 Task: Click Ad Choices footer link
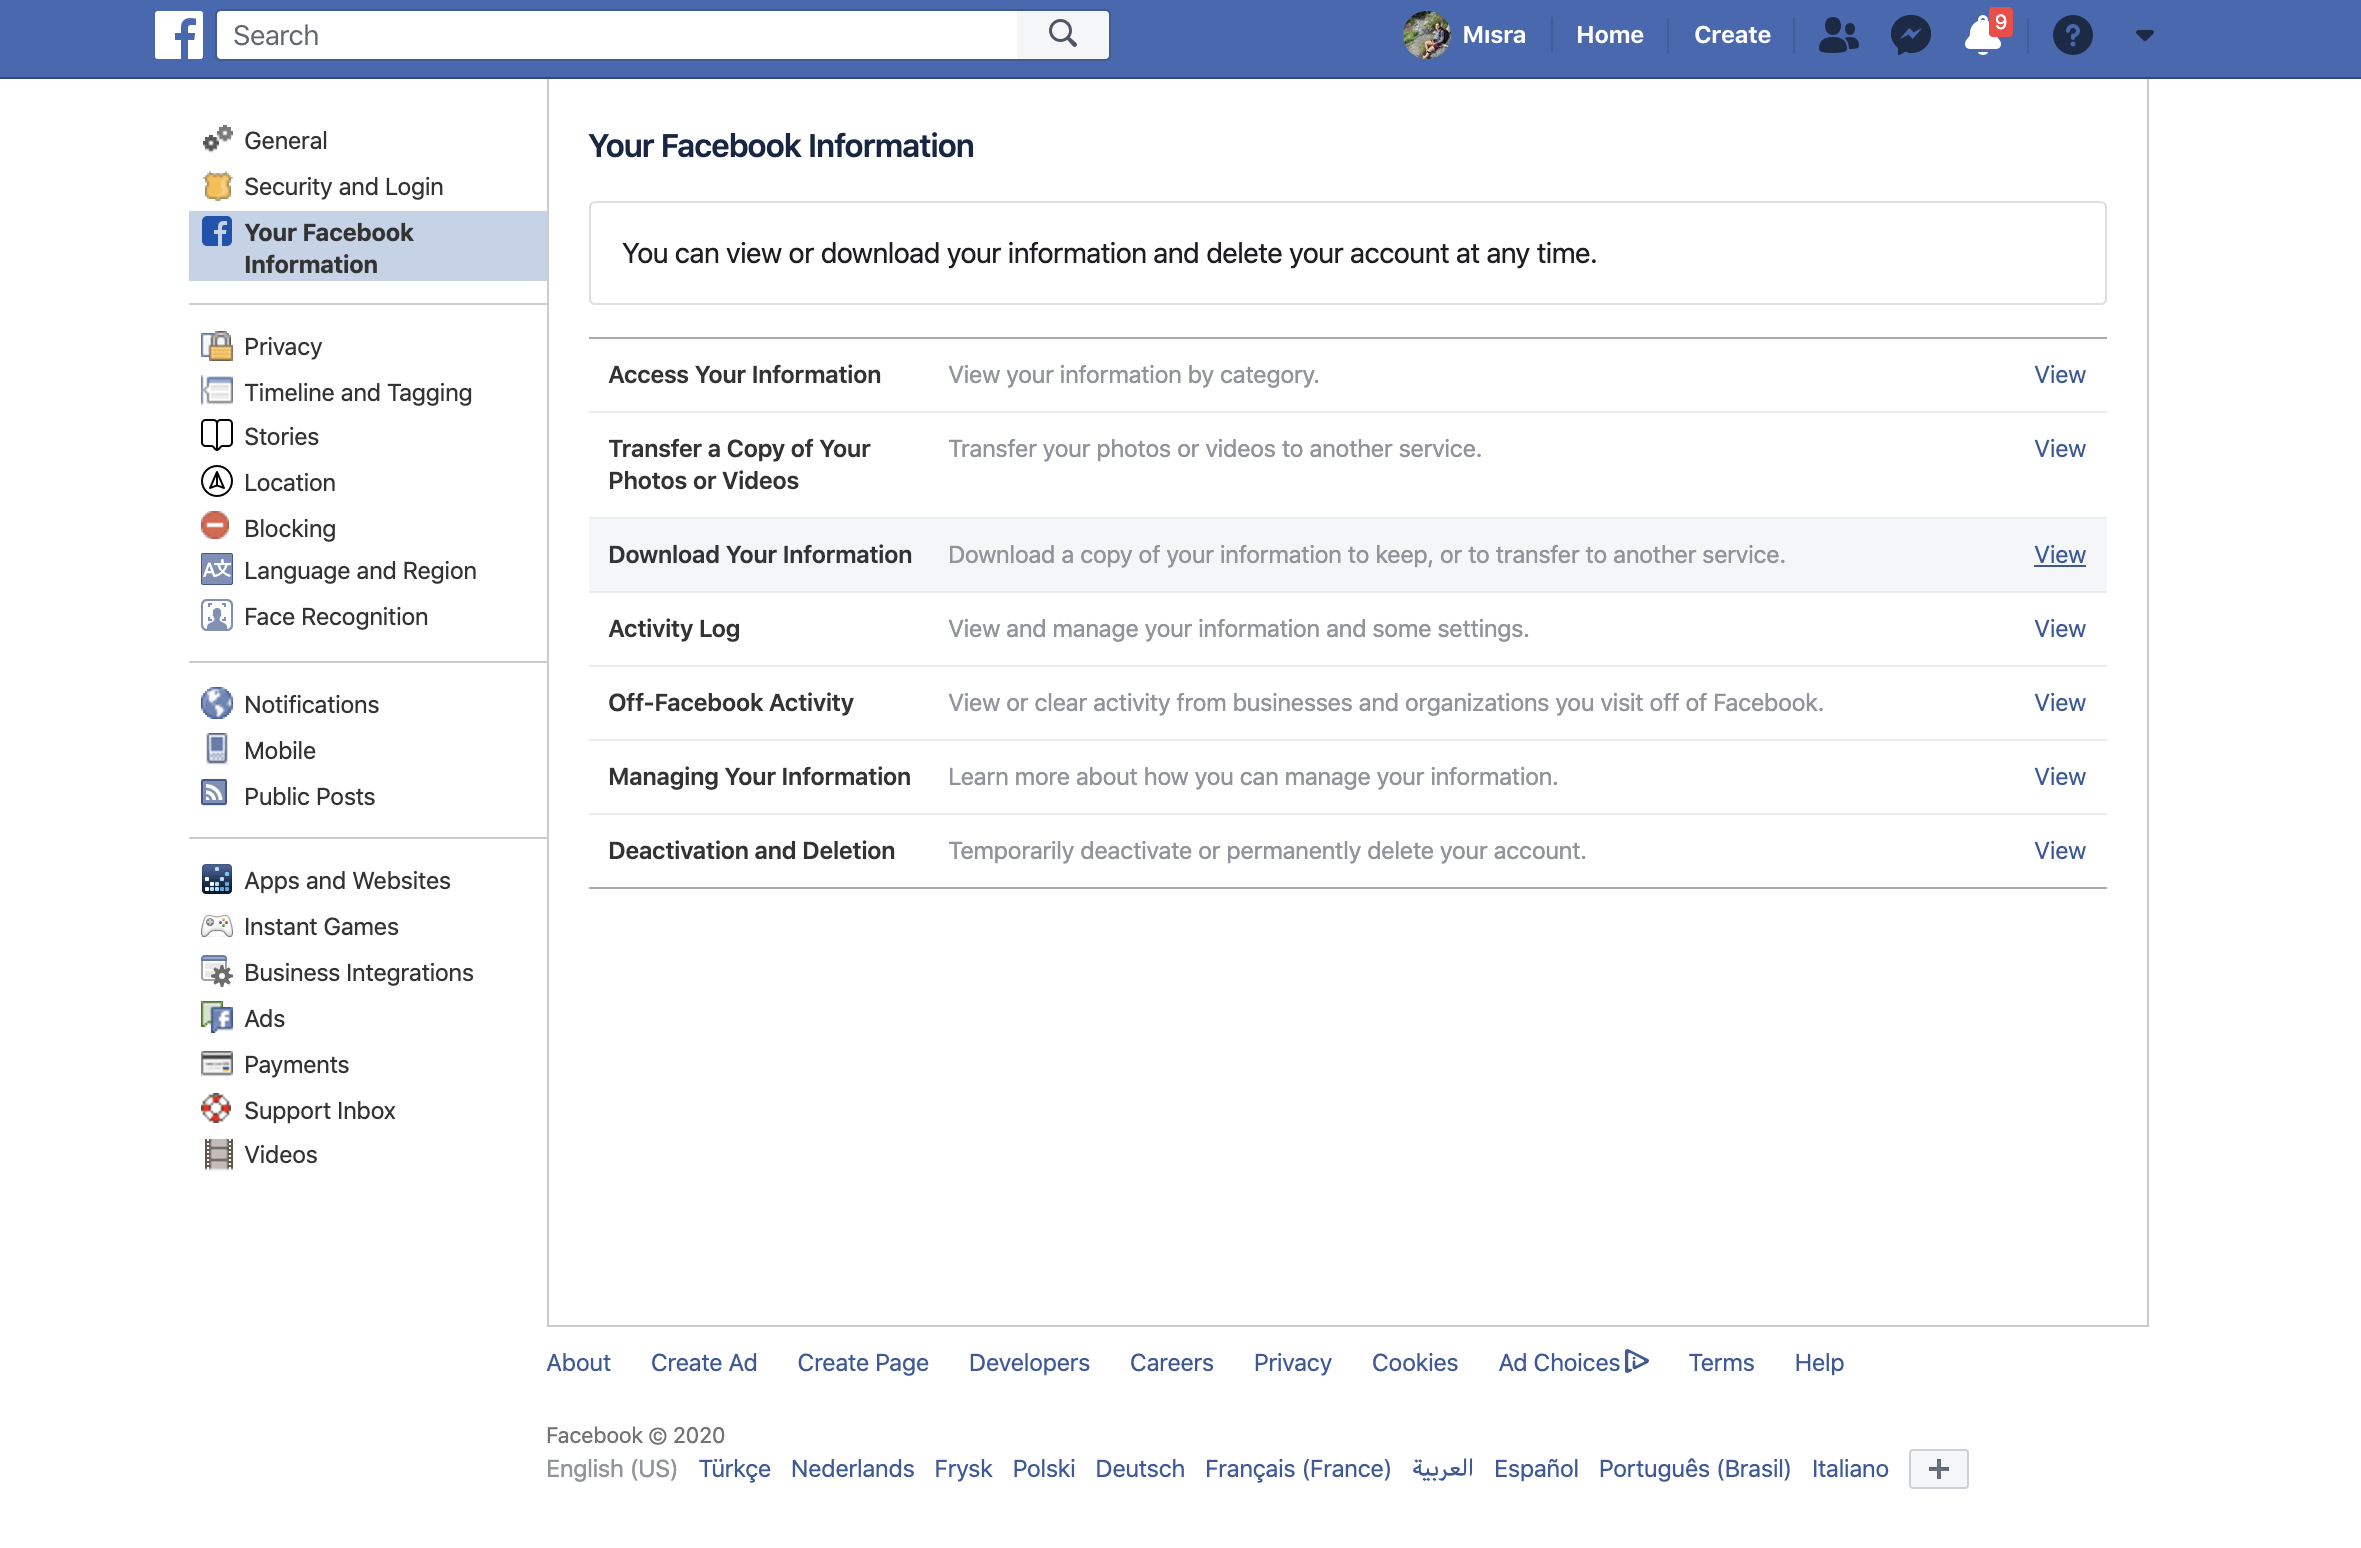[1572, 1362]
